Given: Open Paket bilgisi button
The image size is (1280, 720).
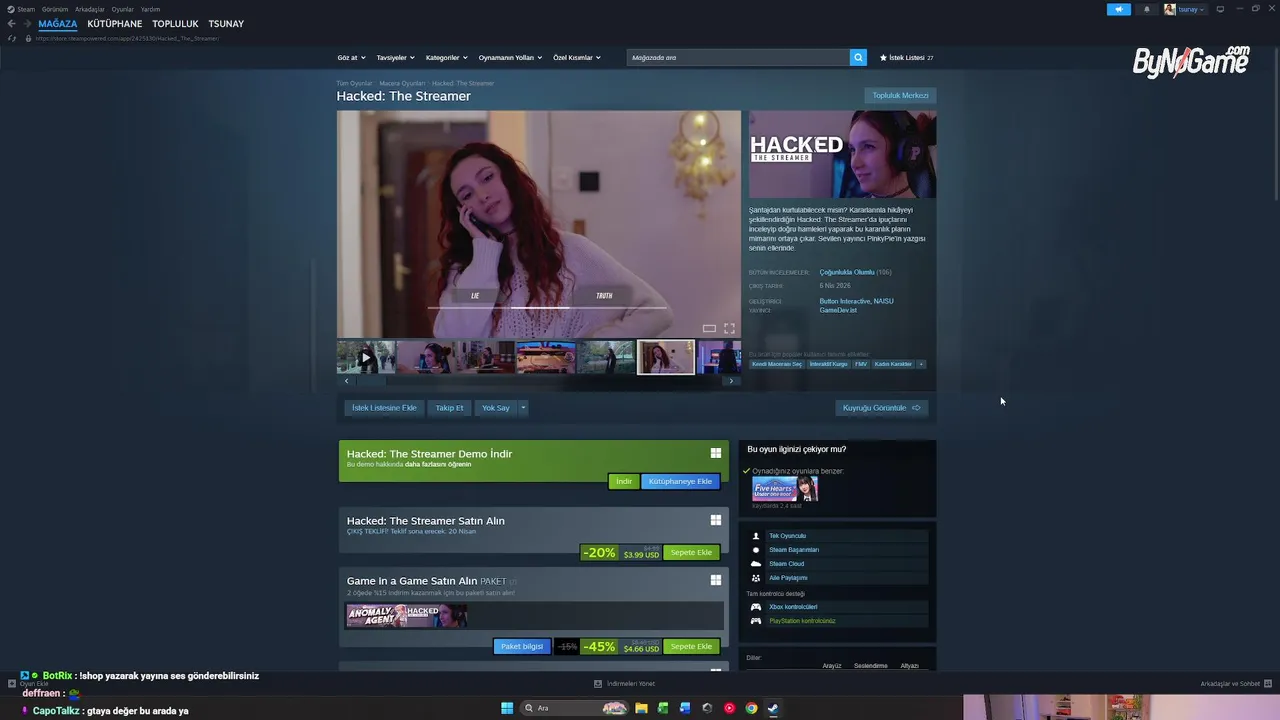Looking at the screenshot, I should [x=522, y=646].
